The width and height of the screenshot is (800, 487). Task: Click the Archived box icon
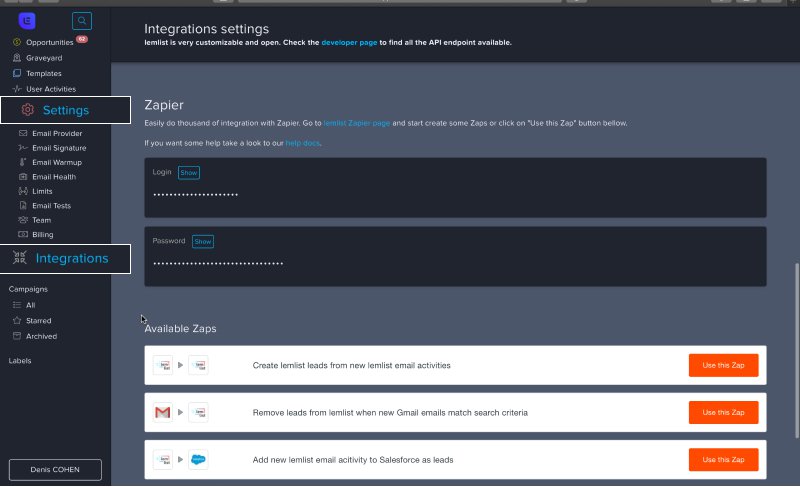[x=17, y=336]
